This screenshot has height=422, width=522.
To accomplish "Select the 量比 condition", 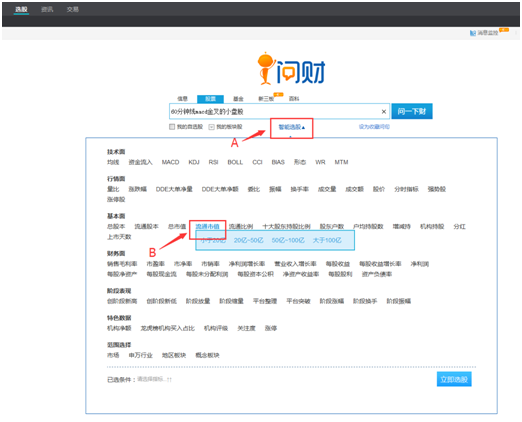I will [113, 189].
